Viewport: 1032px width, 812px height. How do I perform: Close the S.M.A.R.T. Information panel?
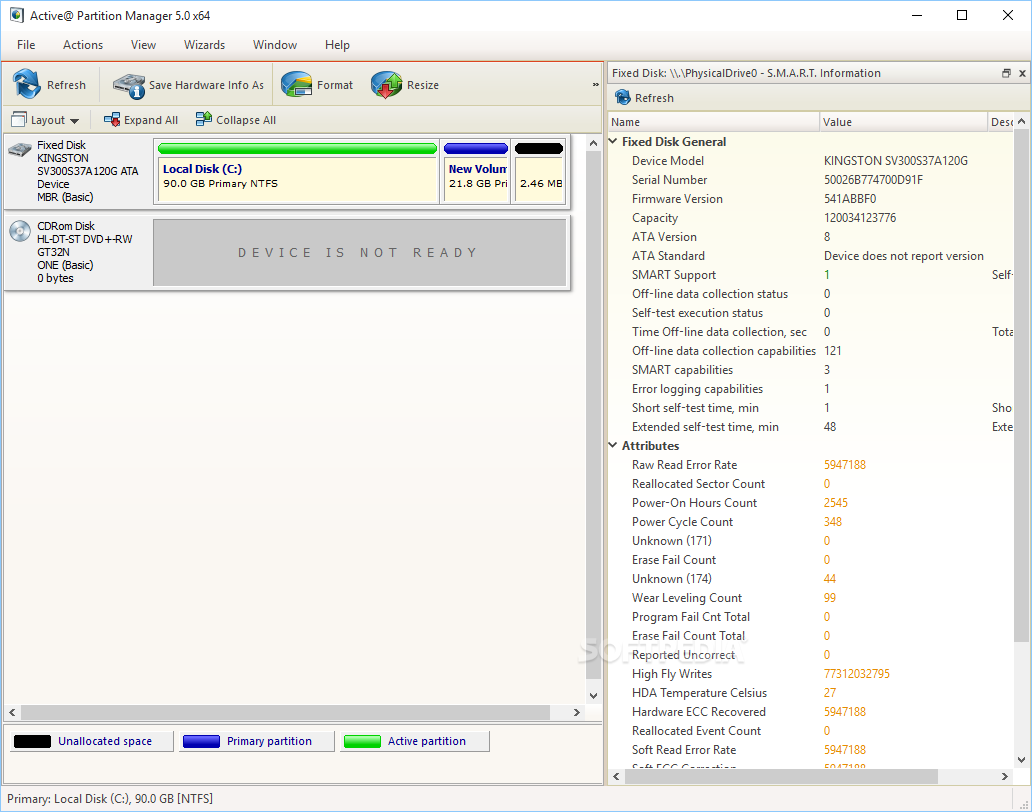tap(1022, 73)
